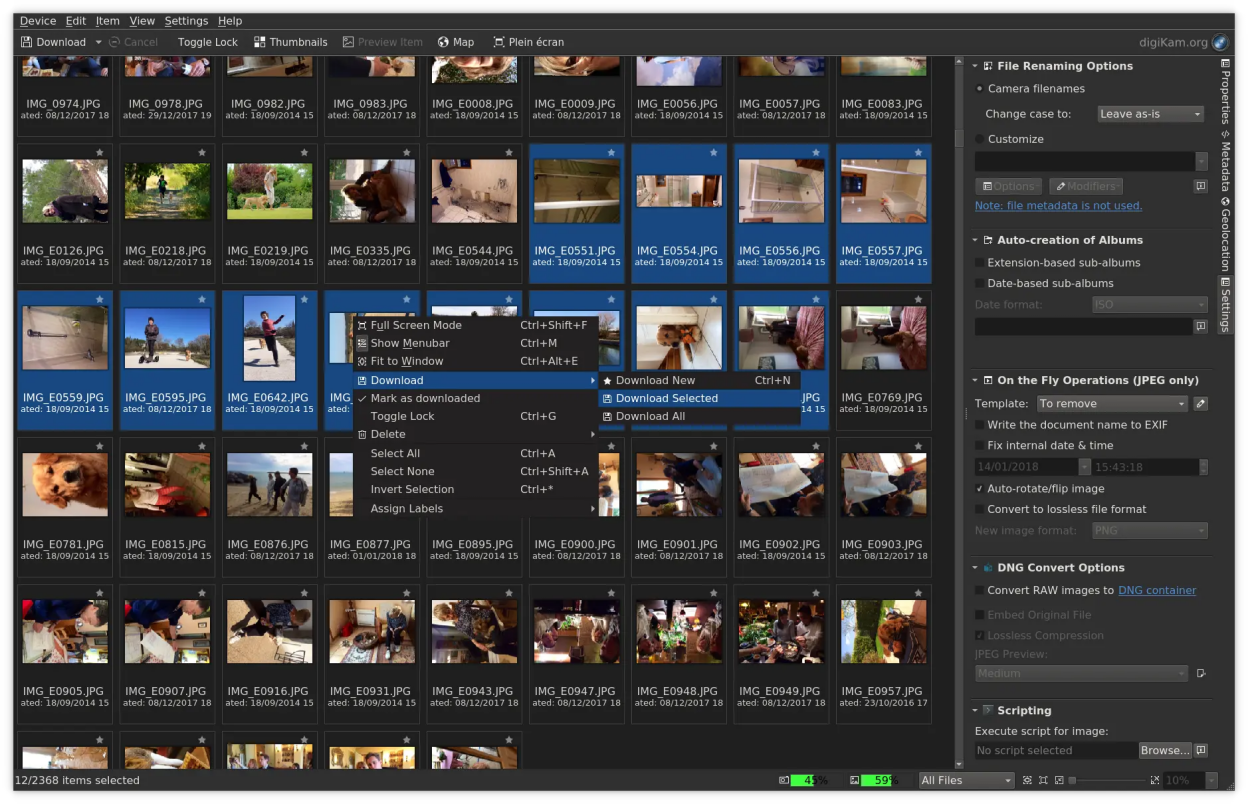Open the Change case to dropdown
The image size is (1248, 804).
click(x=1150, y=114)
